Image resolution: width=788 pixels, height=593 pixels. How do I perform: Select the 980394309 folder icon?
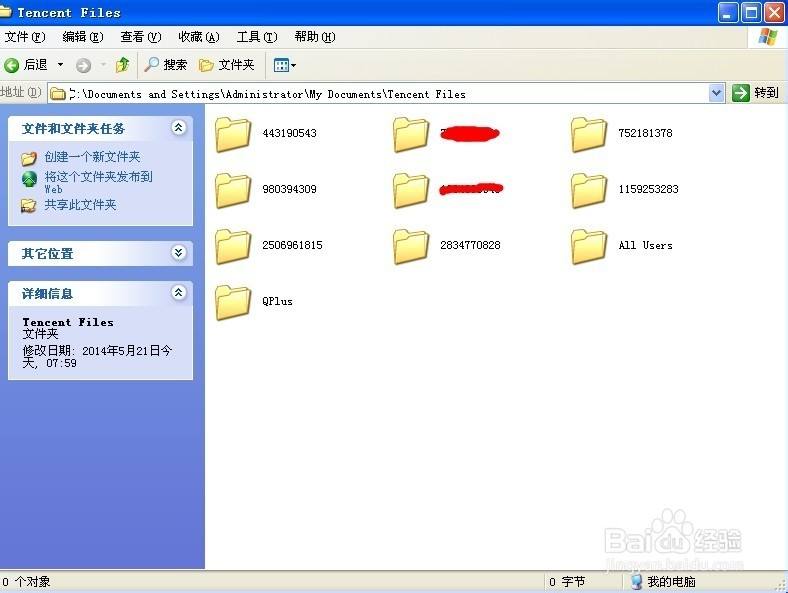click(x=233, y=191)
